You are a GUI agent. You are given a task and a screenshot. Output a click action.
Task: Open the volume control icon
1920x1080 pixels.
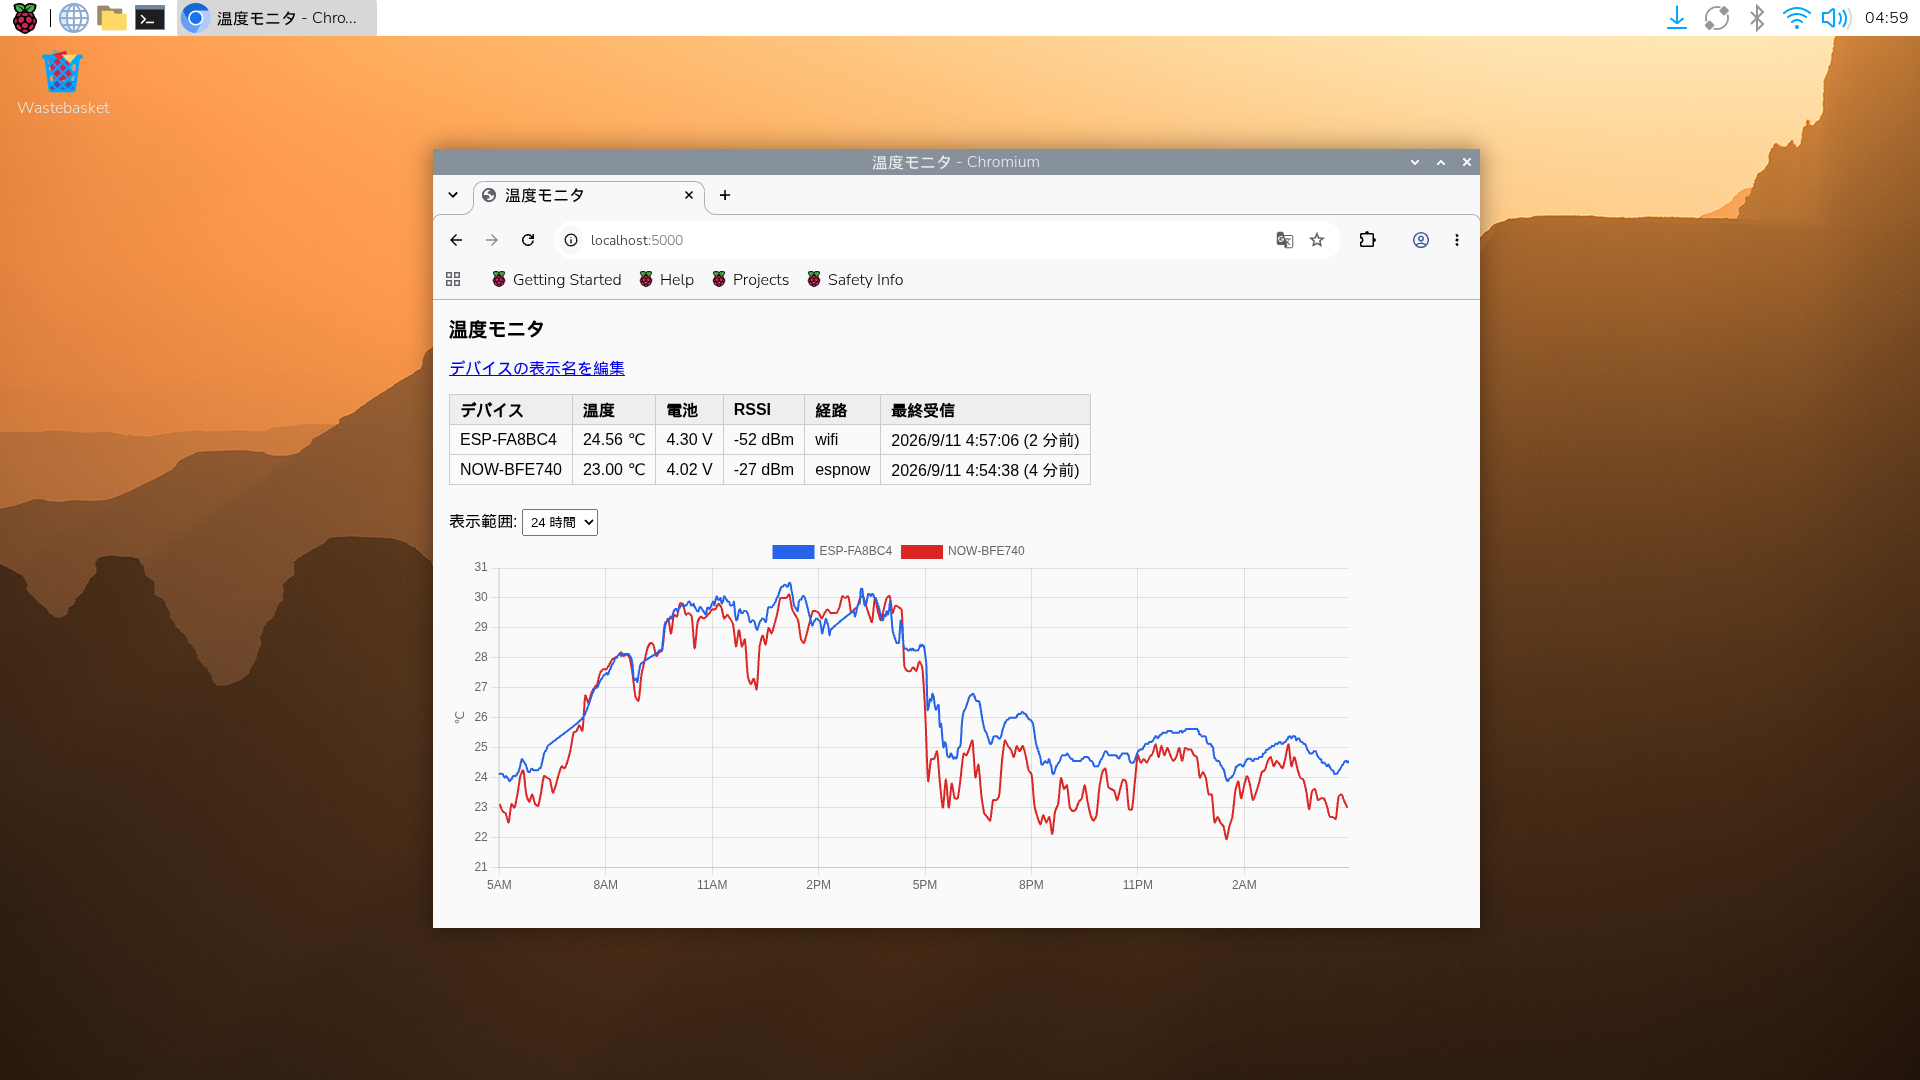[x=1835, y=18]
